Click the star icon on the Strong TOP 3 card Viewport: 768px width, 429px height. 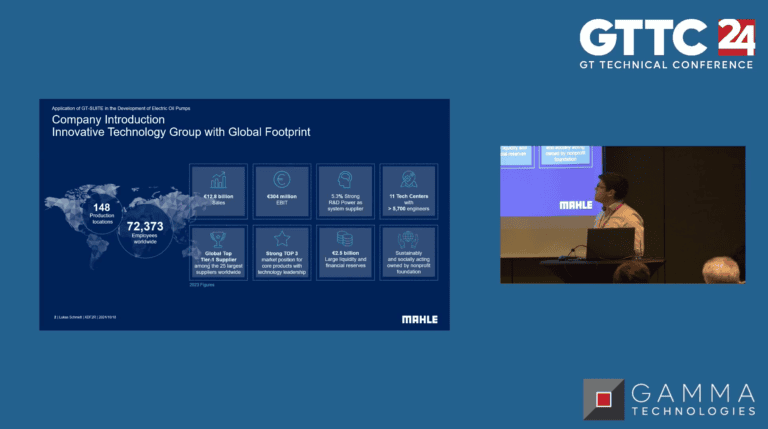coord(282,239)
